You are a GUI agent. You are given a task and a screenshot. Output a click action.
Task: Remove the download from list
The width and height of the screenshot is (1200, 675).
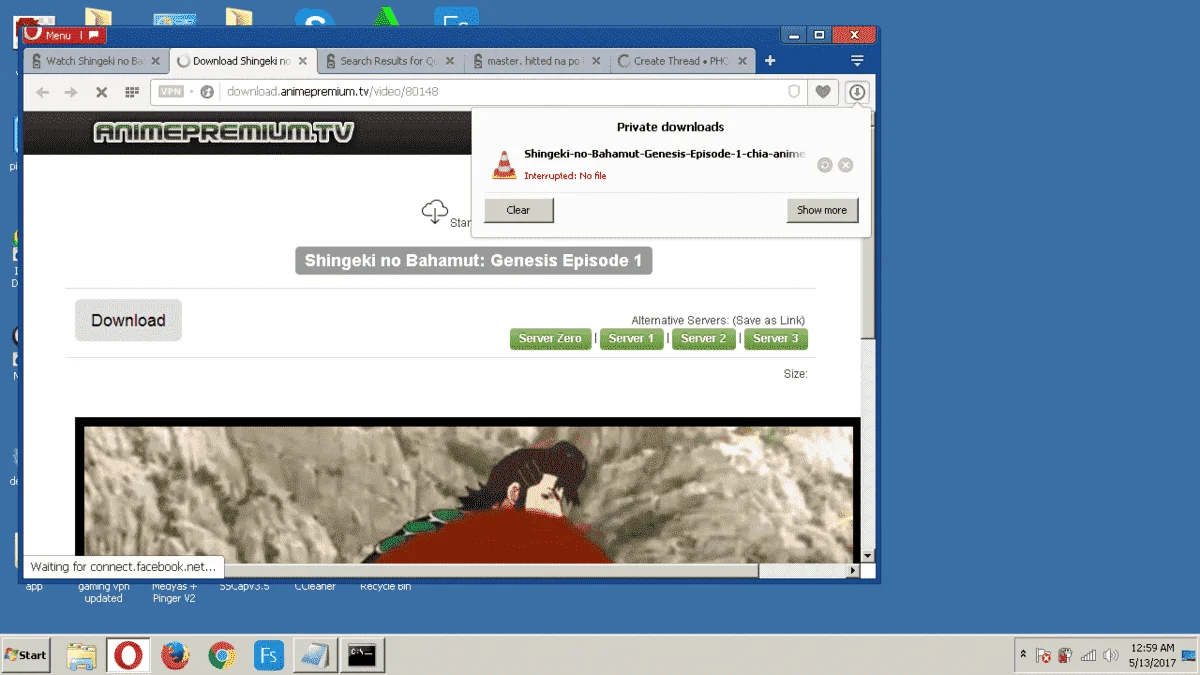coord(846,165)
